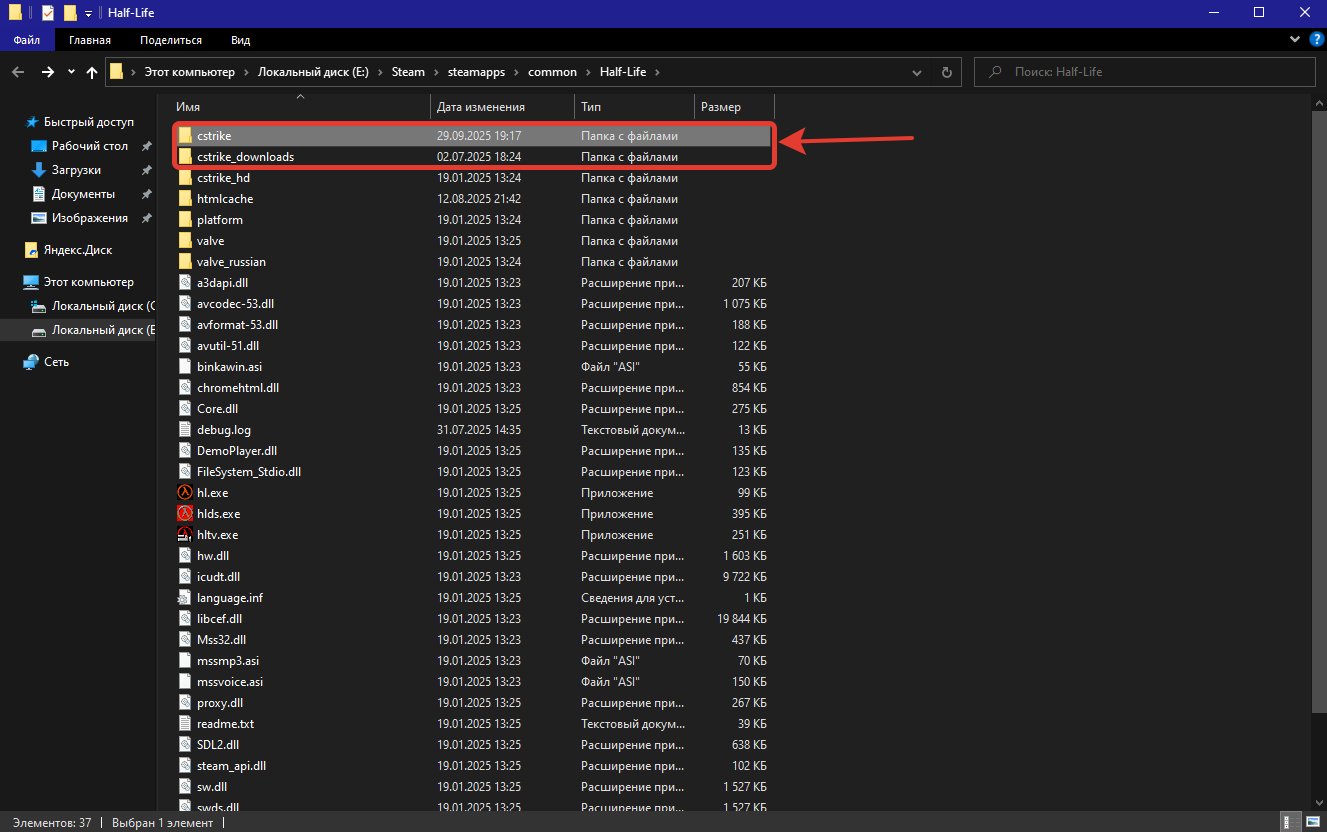Open the recent locations dropdown arrow
The image size is (1327, 832).
click(71, 72)
